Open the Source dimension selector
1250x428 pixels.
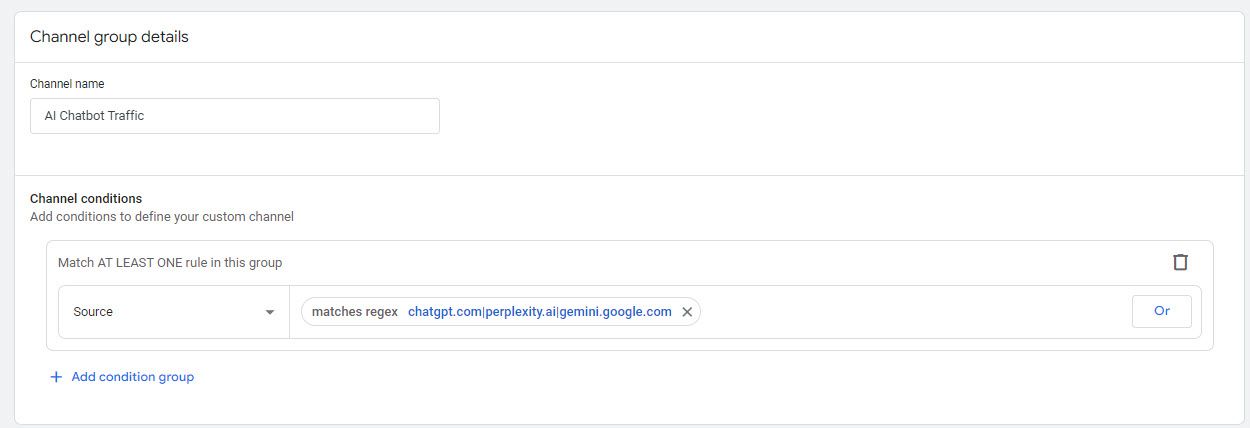coord(173,312)
